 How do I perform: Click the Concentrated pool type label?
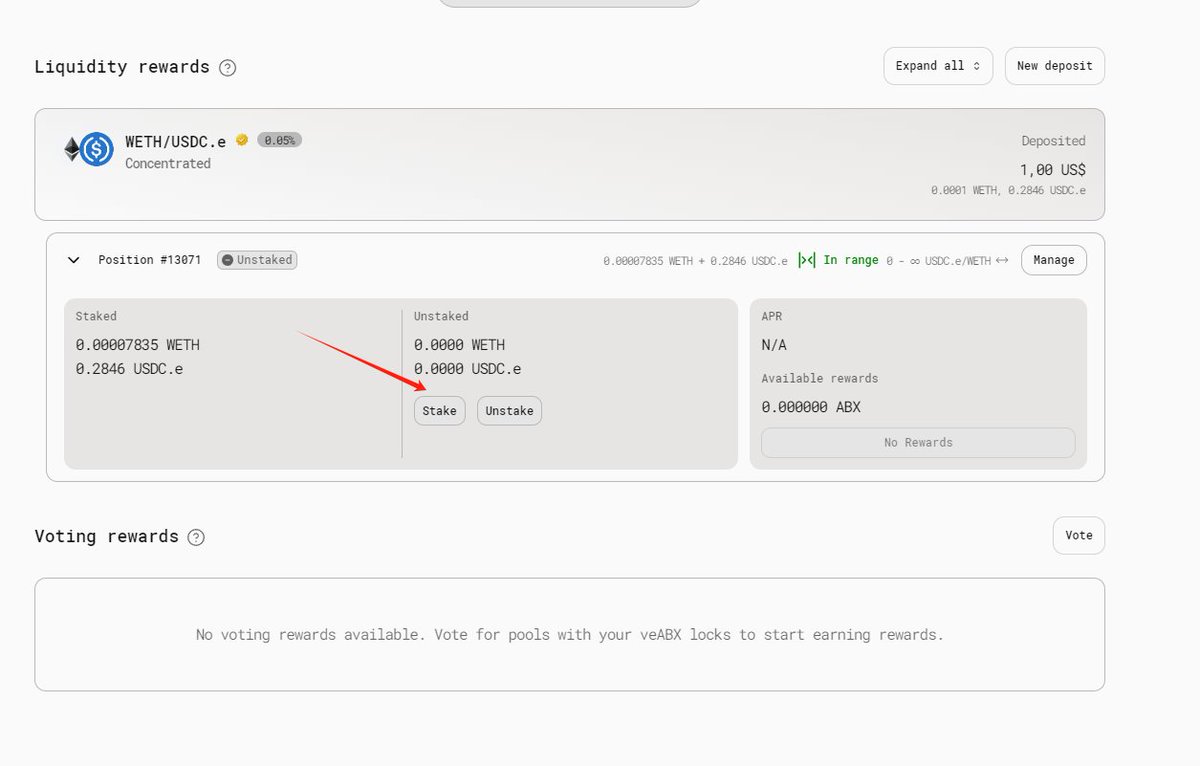[x=168, y=164]
